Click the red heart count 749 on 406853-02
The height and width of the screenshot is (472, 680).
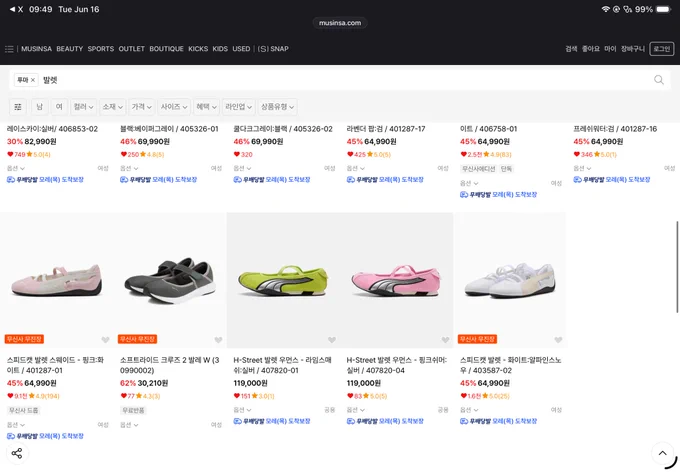point(16,154)
